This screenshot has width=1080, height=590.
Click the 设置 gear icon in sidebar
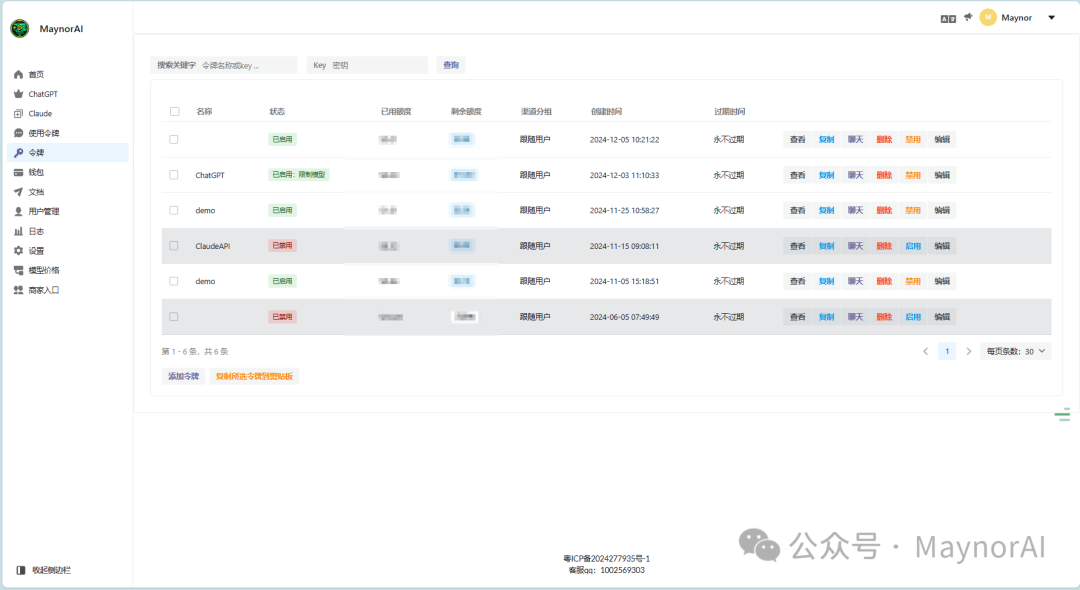coord(18,251)
